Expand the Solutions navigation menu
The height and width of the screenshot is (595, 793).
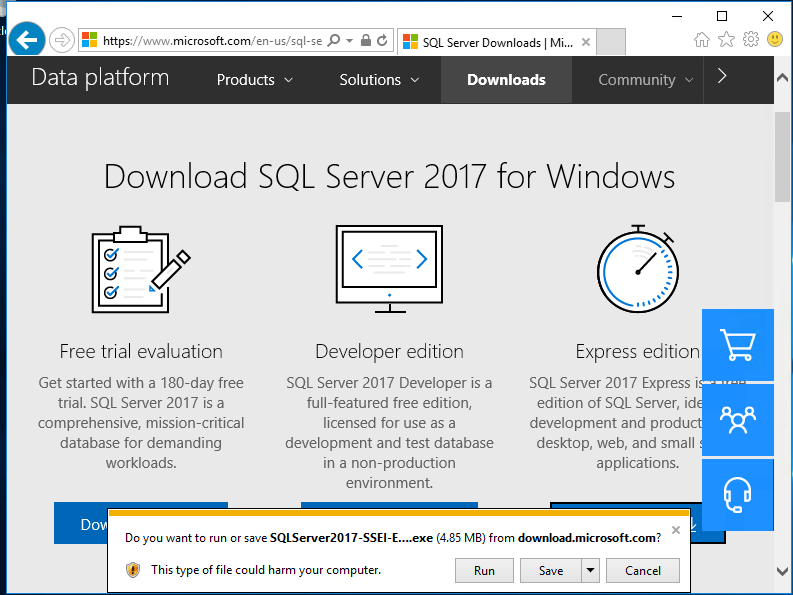pyautogui.click(x=379, y=80)
